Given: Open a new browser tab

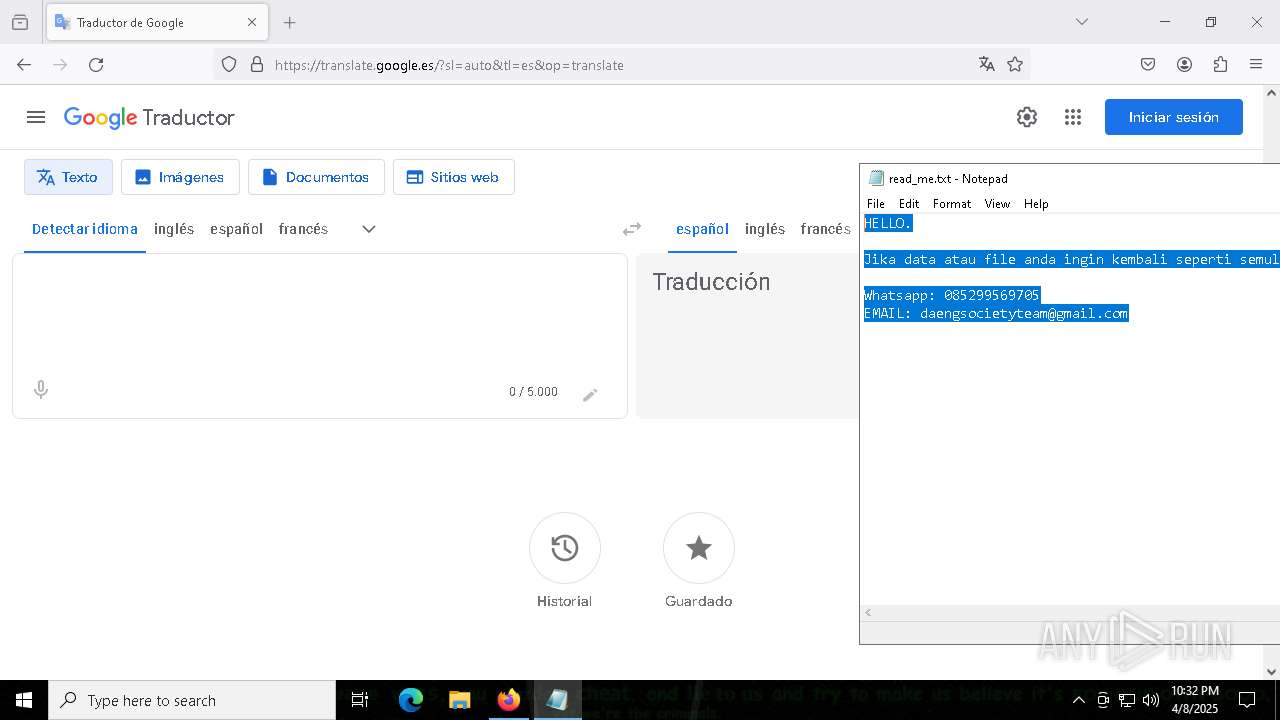Looking at the screenshot, I should [289, 22].
